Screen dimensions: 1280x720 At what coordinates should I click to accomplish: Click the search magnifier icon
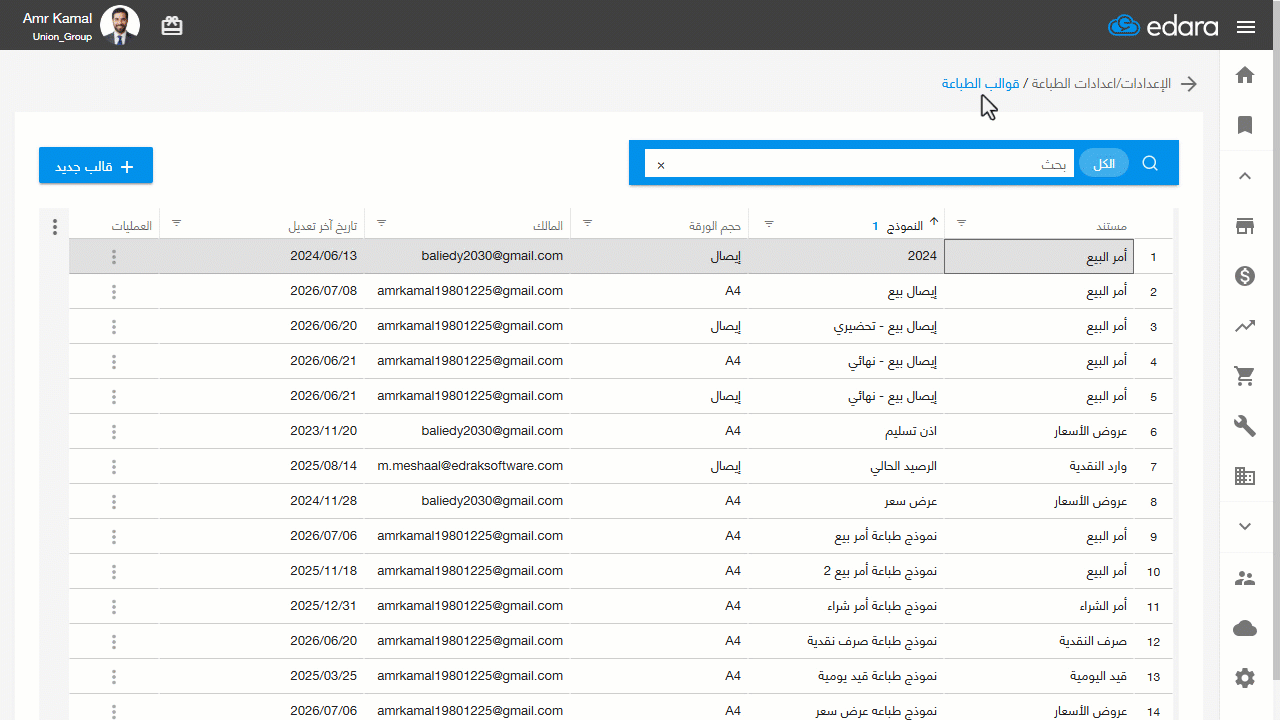(1150, 163)
